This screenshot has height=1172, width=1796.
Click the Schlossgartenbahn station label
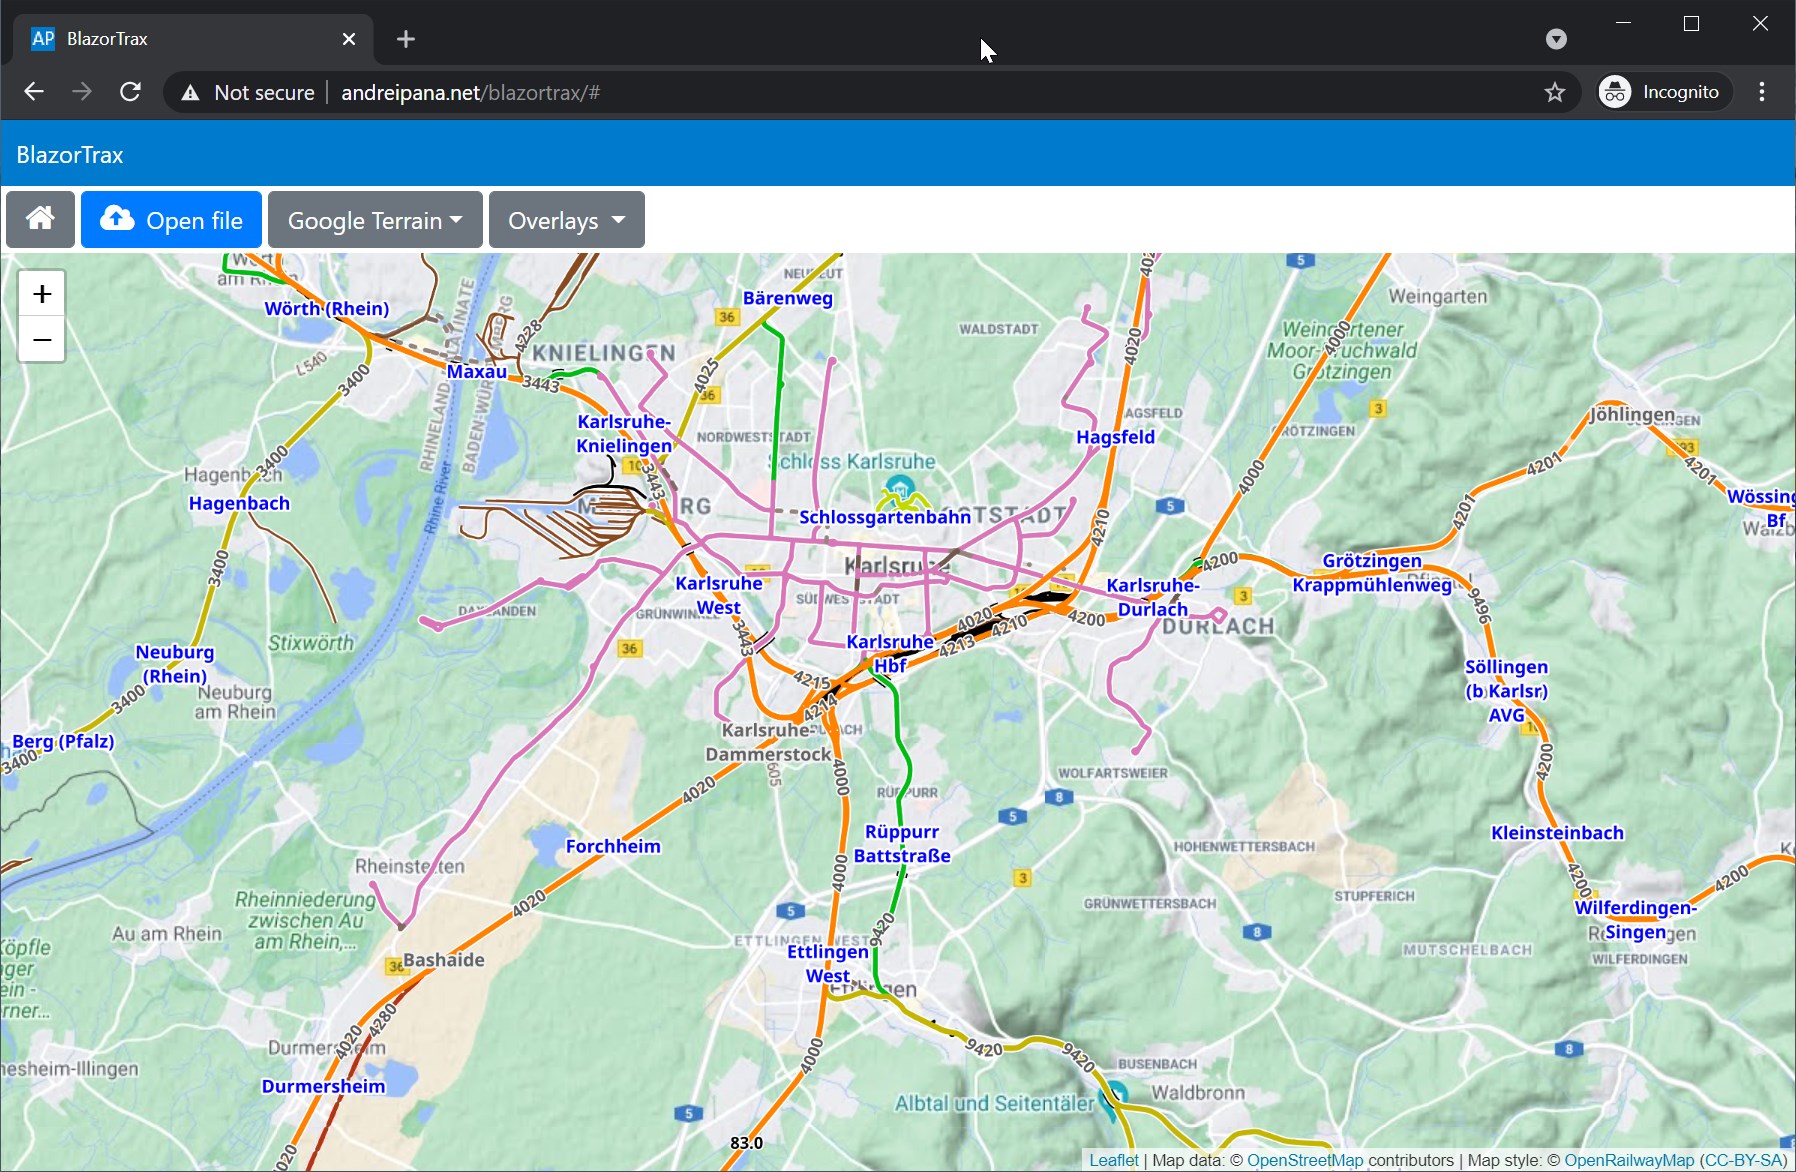coord(885,517)
